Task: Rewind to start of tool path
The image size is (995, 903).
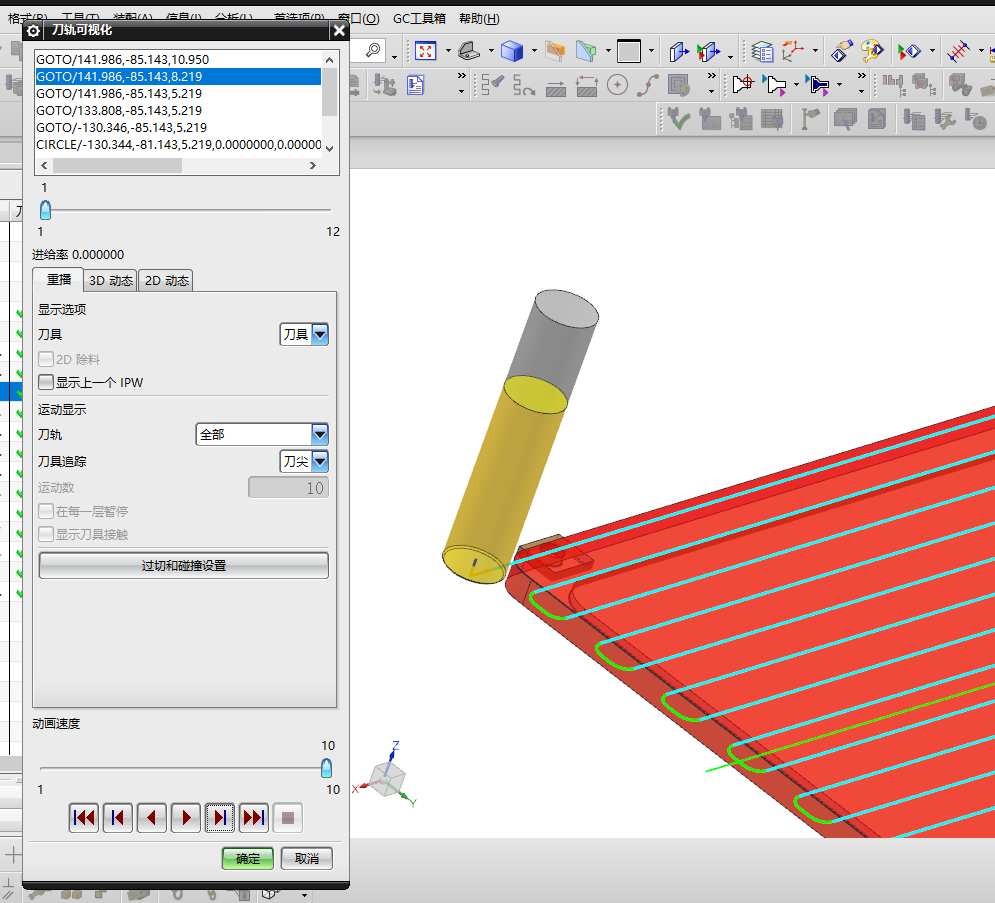Action: click(84, 817)
